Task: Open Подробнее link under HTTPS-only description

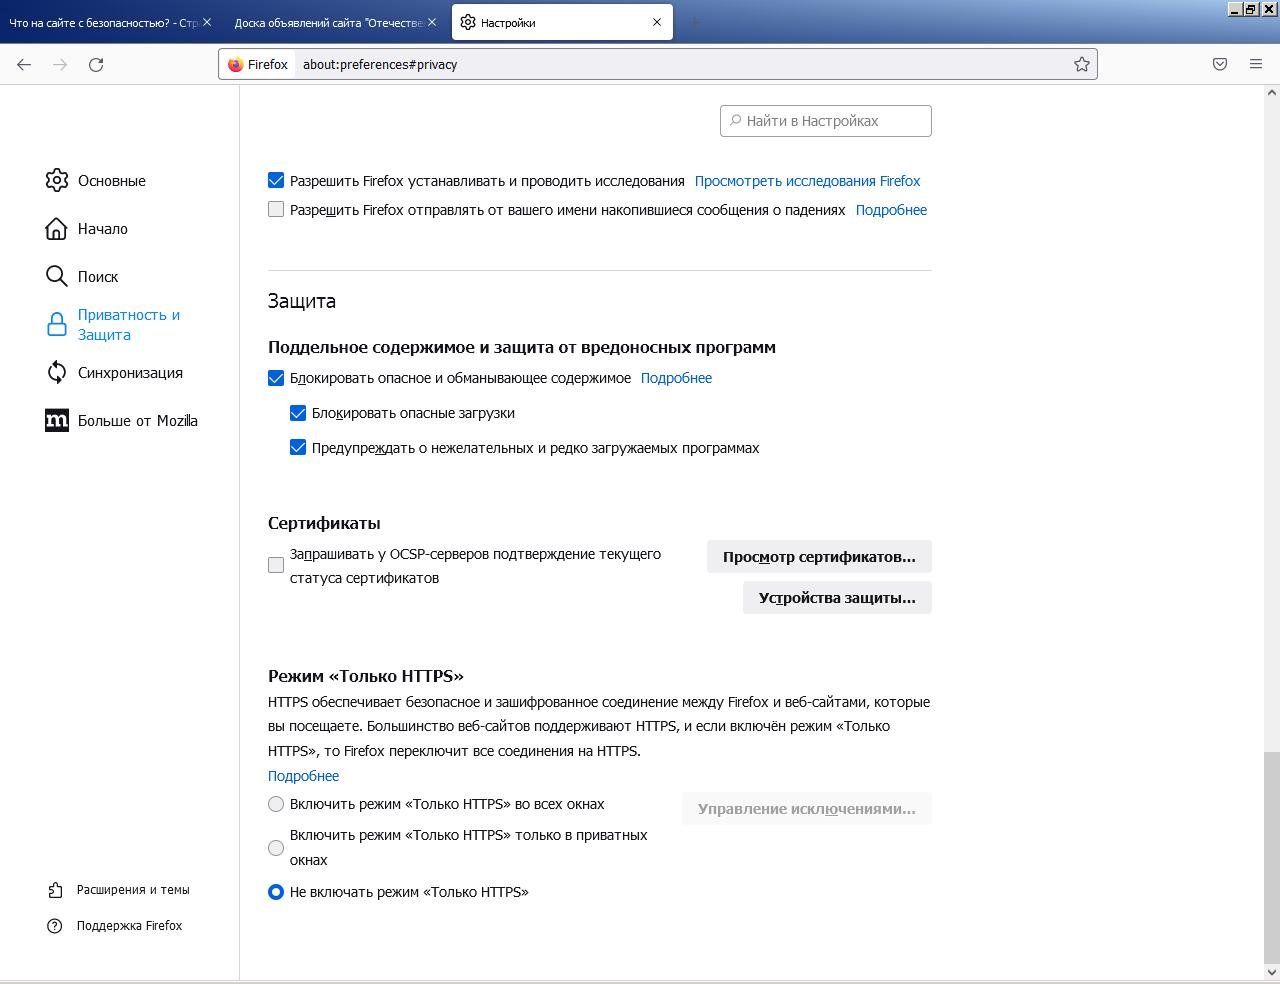Action: (303, 776)
